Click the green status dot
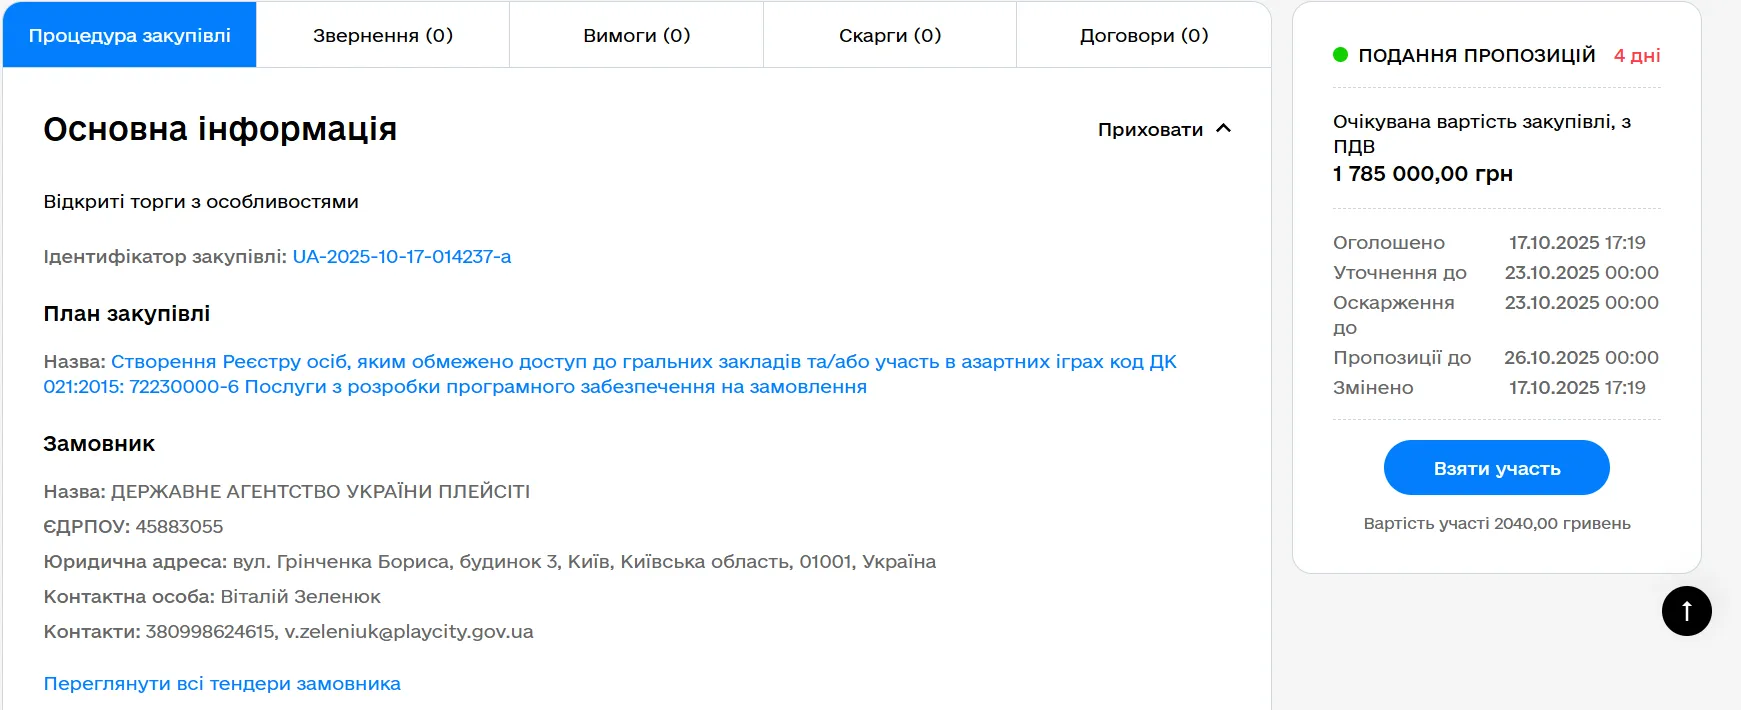1741x710 pixels. pyautogui.click(x=1340, y=55)
